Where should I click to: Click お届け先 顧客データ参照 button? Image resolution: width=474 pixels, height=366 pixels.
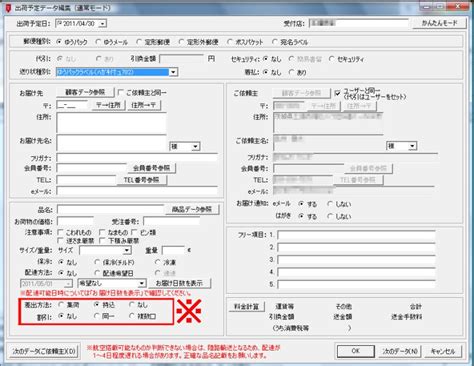point(85,92)
